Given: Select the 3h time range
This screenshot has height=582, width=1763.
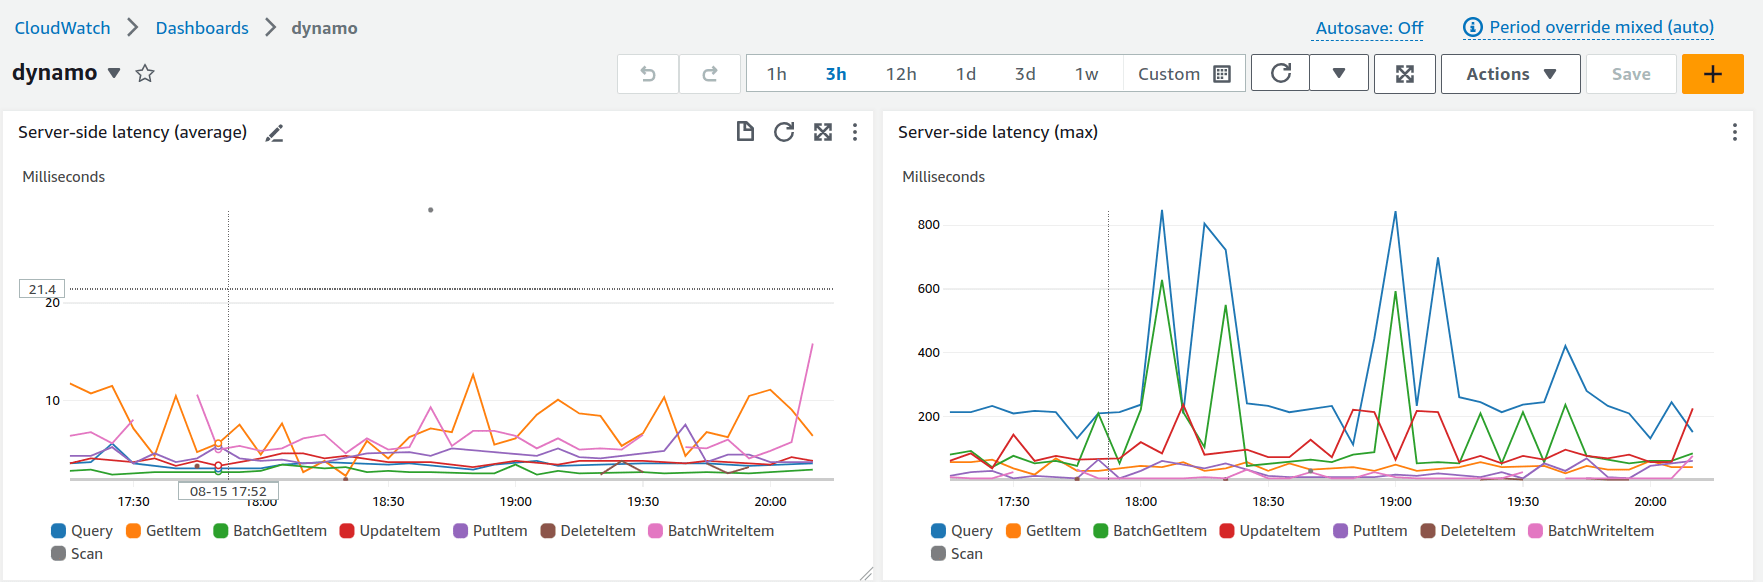Looking at the screenshot, I should 836,74.
